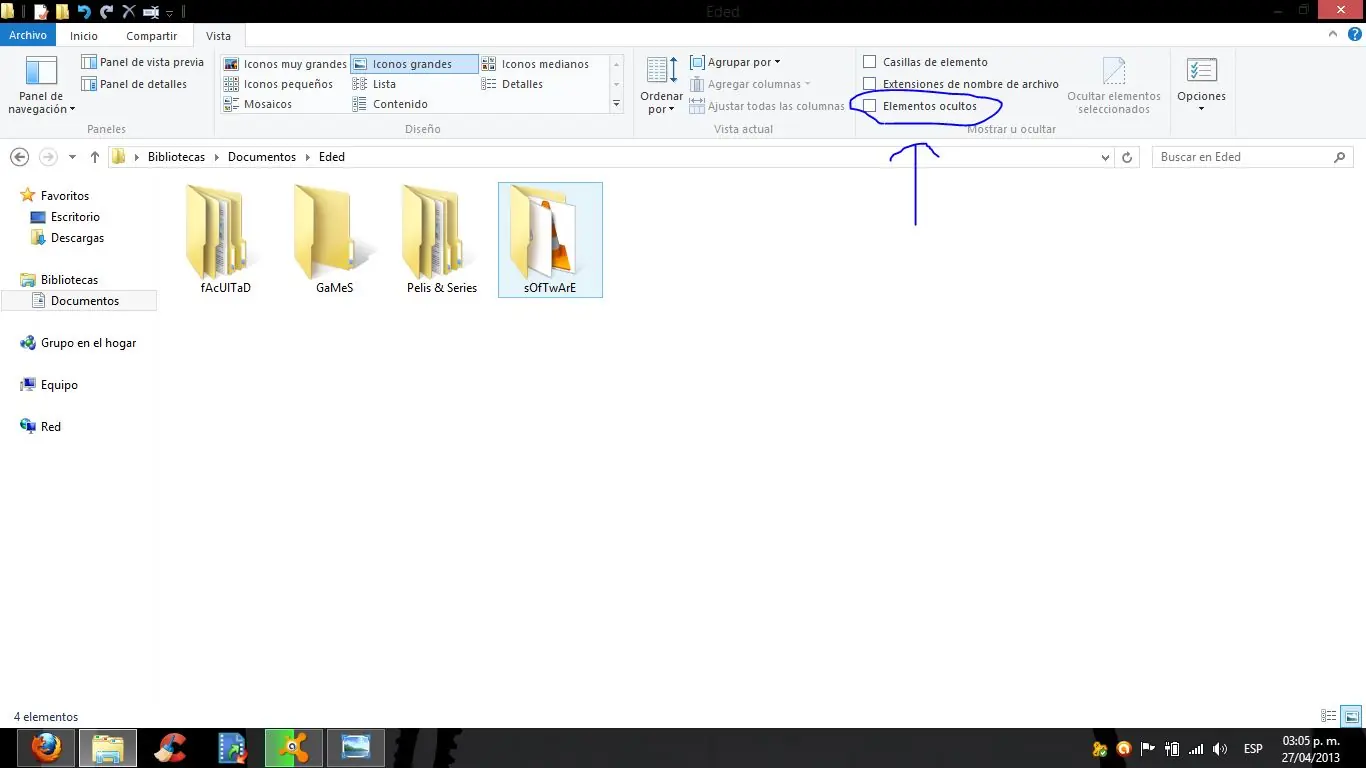
Task: Expand the layout gallery more arrow
Action: (616, 104)
